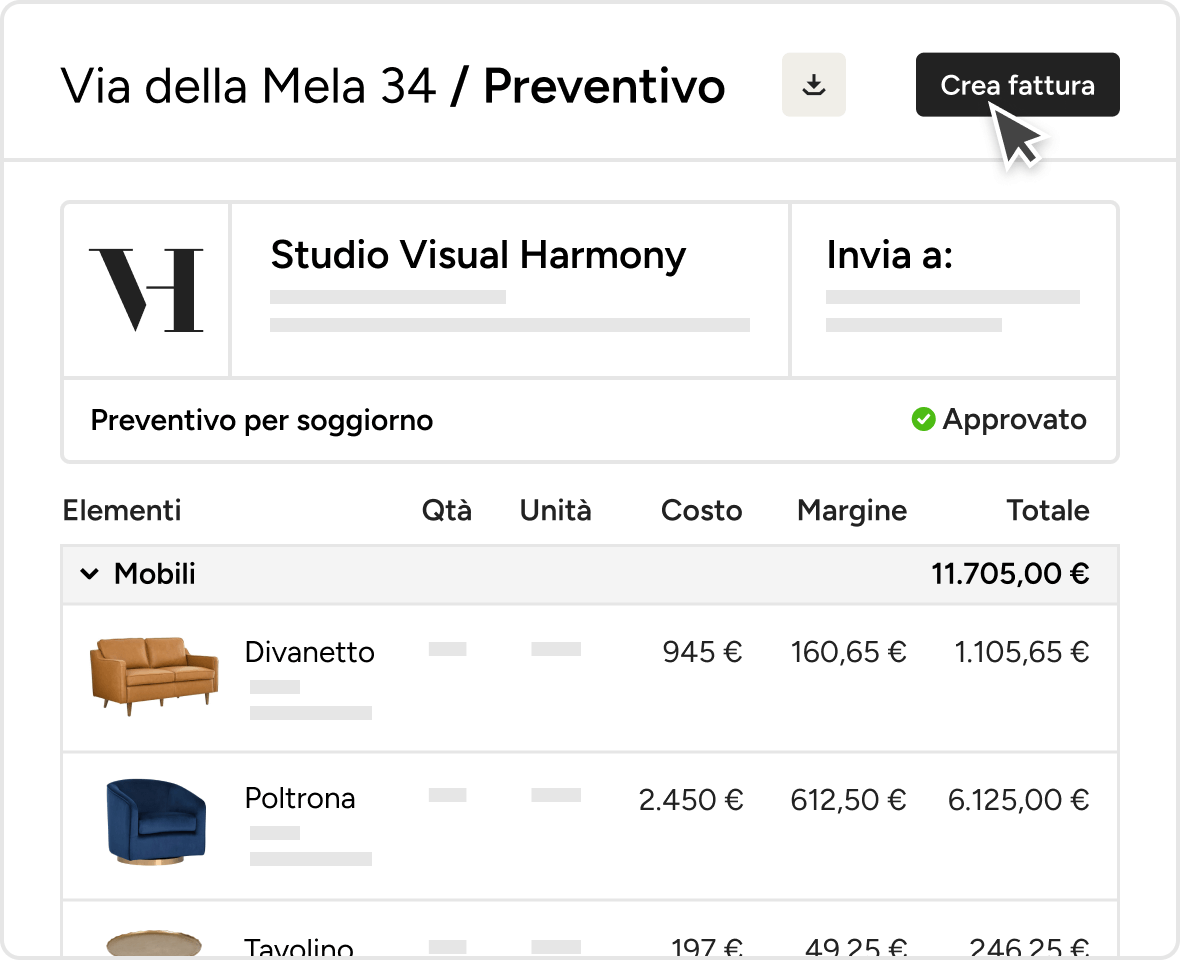Image resolution: width=1180 pixels, height=960 pixels.
Task: Click the Crea fattura button
Action: (x=1017, y=85)
